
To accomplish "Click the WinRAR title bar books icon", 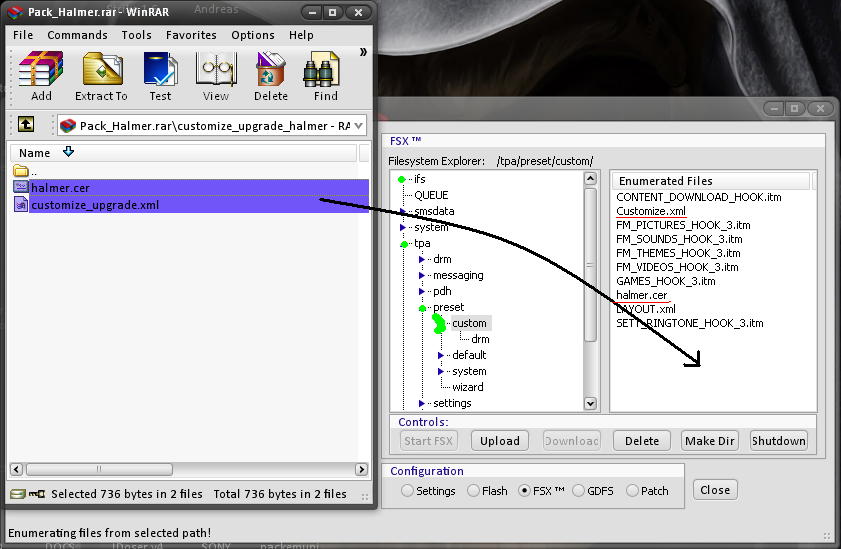I will pyautogui.click(x=16, y=12).
